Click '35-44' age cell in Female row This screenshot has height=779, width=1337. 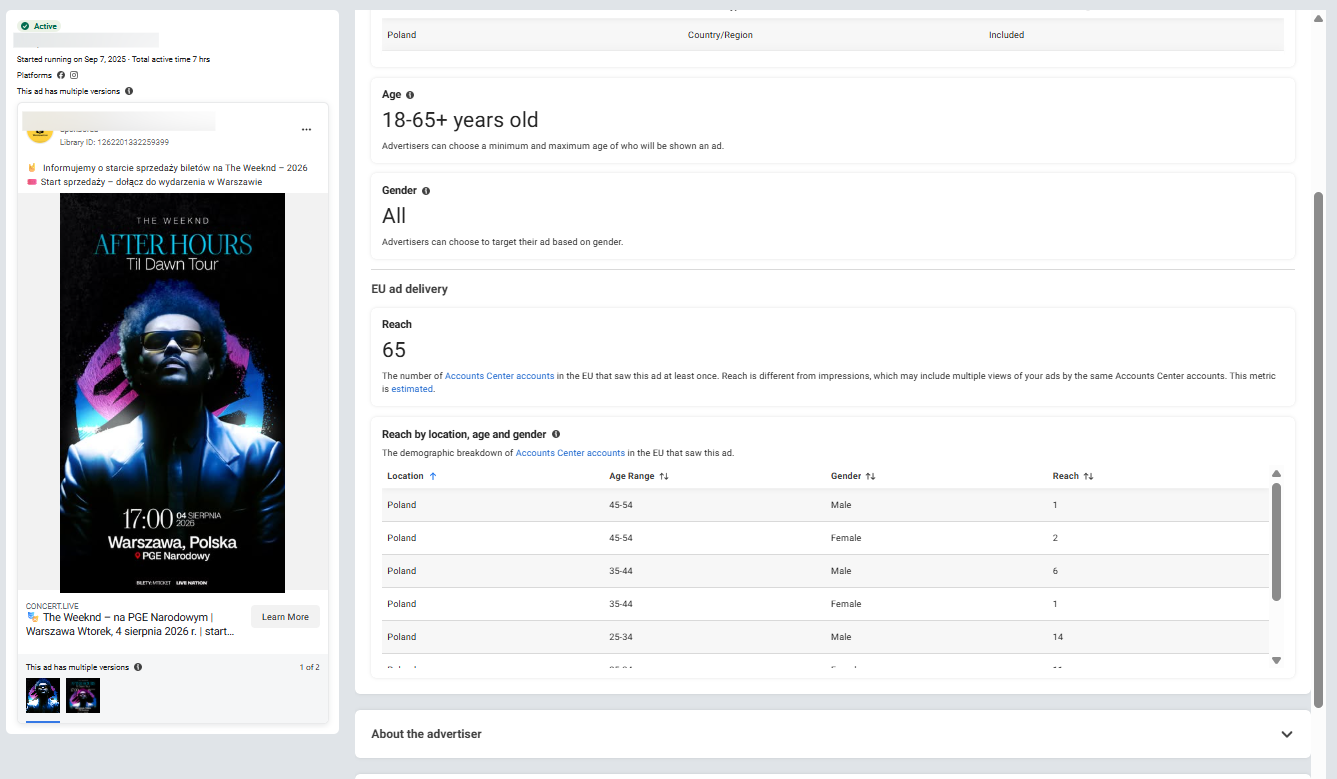coord(621,604)
